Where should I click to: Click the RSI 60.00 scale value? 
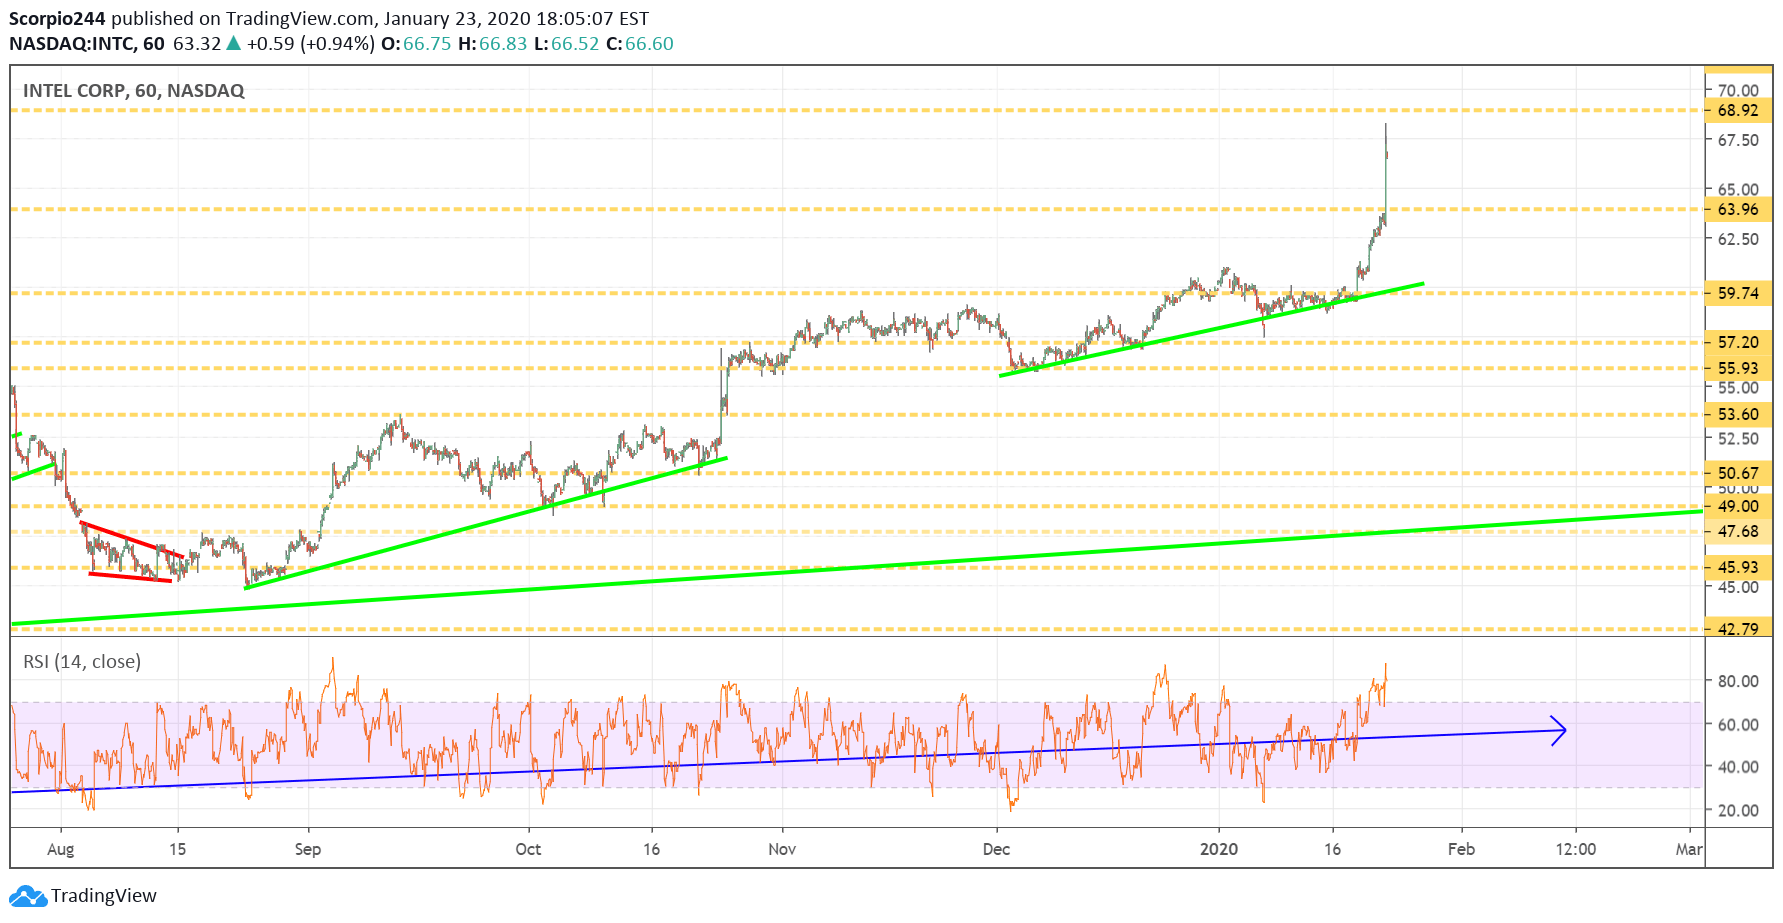coord(1738,725)
